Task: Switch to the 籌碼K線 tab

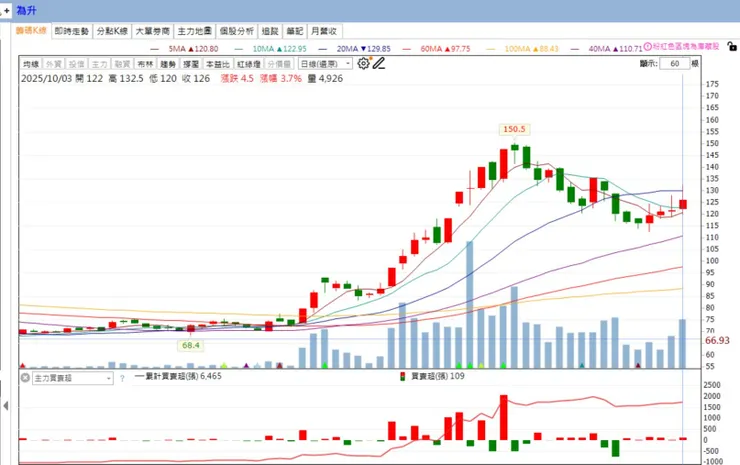Action: 31,31
